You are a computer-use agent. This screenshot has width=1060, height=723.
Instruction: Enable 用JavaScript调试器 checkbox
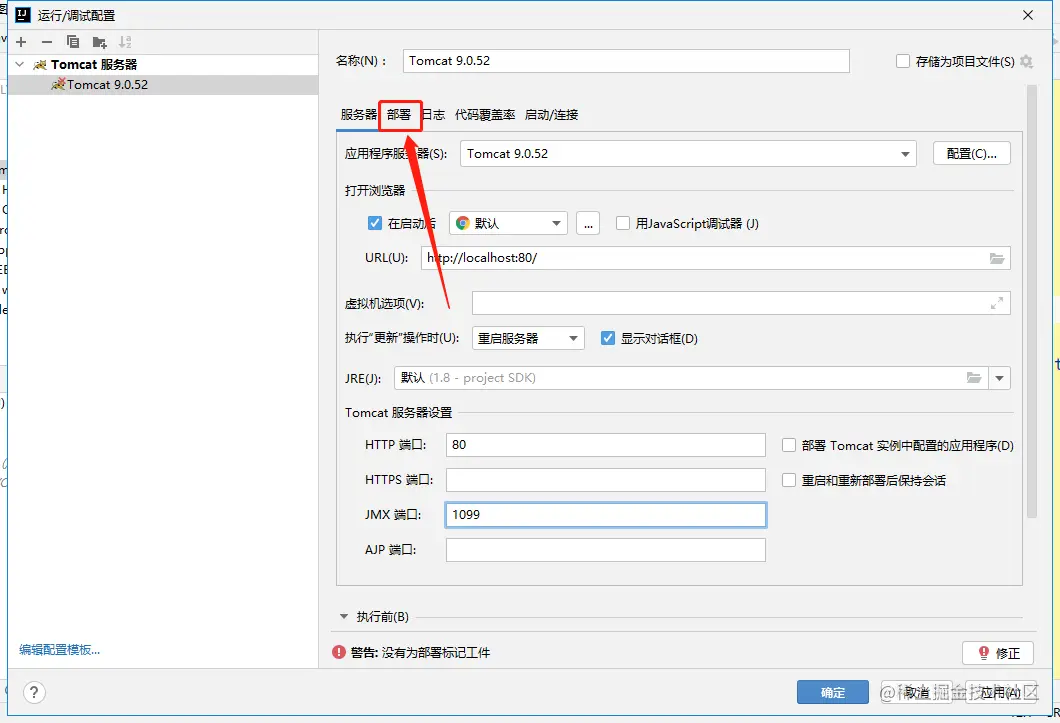623,223
